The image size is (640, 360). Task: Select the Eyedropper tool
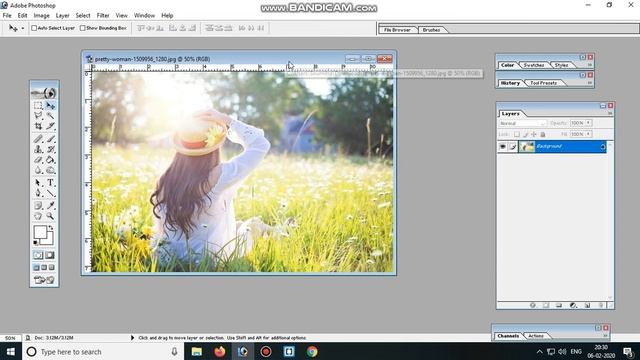coord(50,205)
